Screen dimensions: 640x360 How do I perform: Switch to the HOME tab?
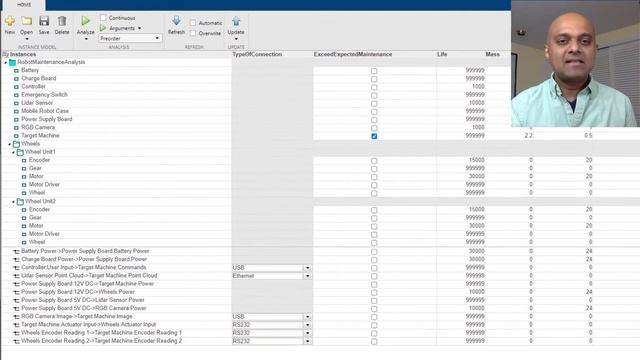[x=24, y=4]
